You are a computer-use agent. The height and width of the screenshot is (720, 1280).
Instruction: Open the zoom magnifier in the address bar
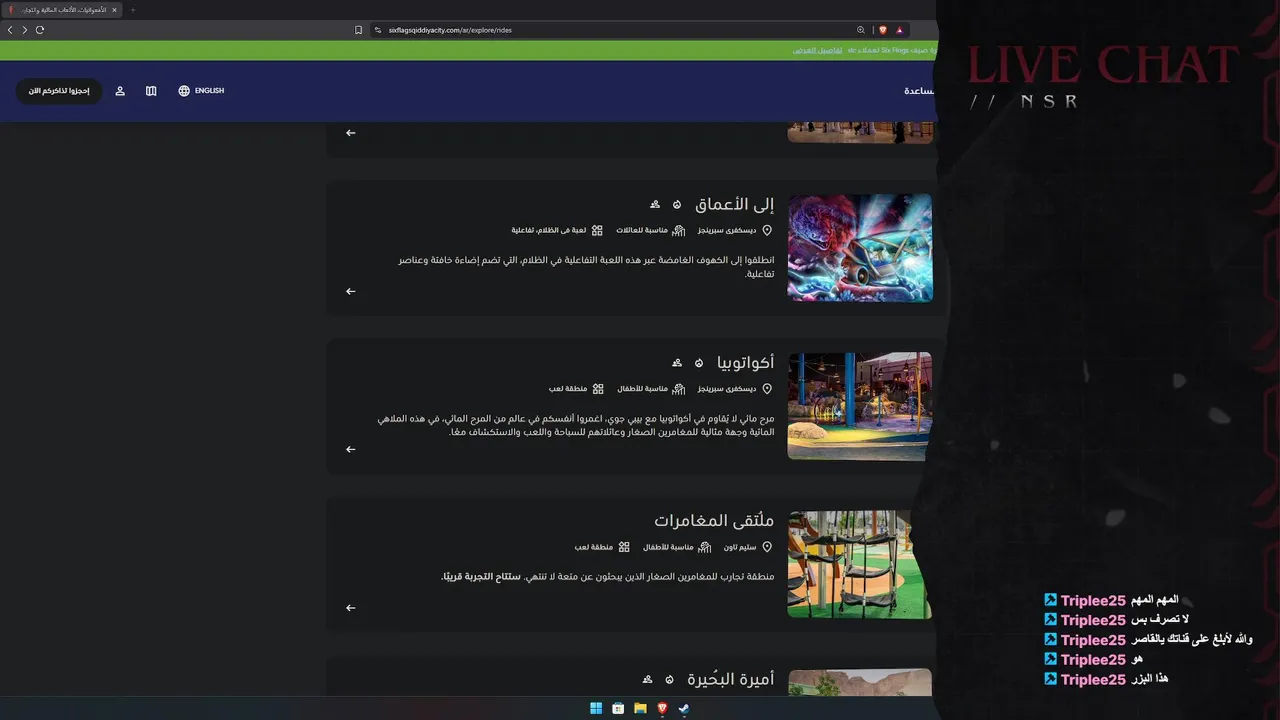pos(861,30)
